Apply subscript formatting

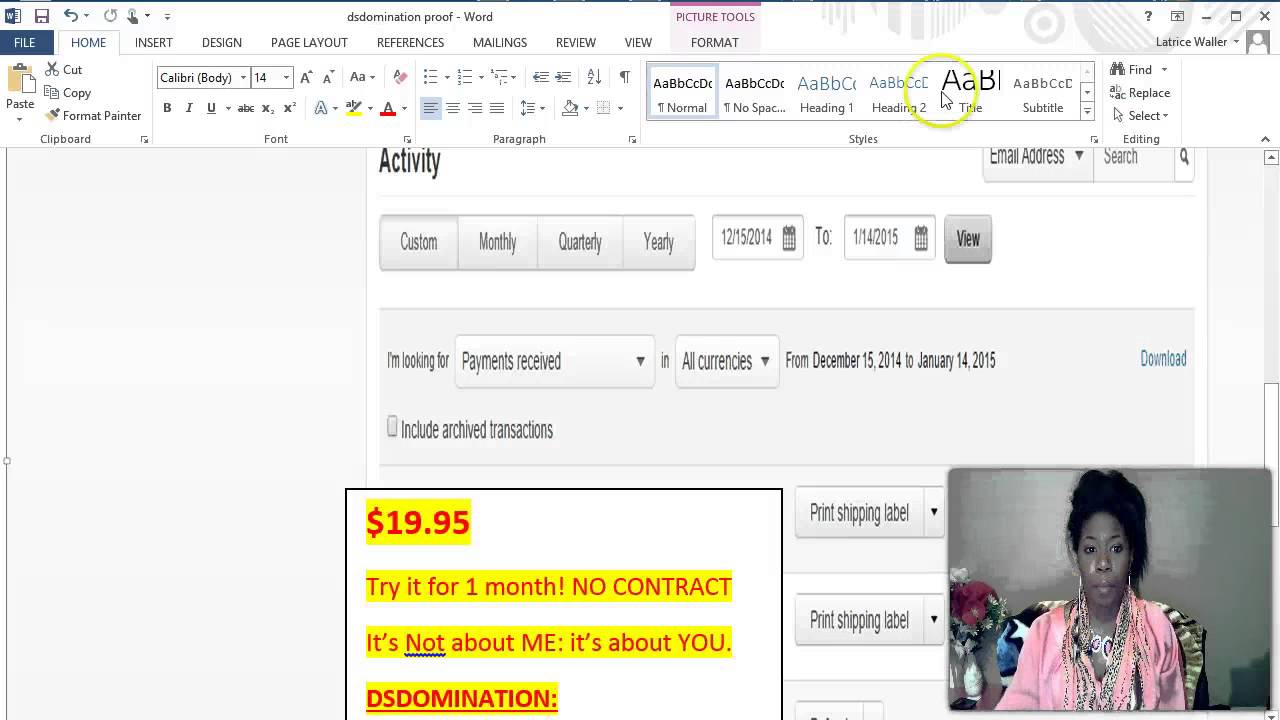[x=268, y=108]
